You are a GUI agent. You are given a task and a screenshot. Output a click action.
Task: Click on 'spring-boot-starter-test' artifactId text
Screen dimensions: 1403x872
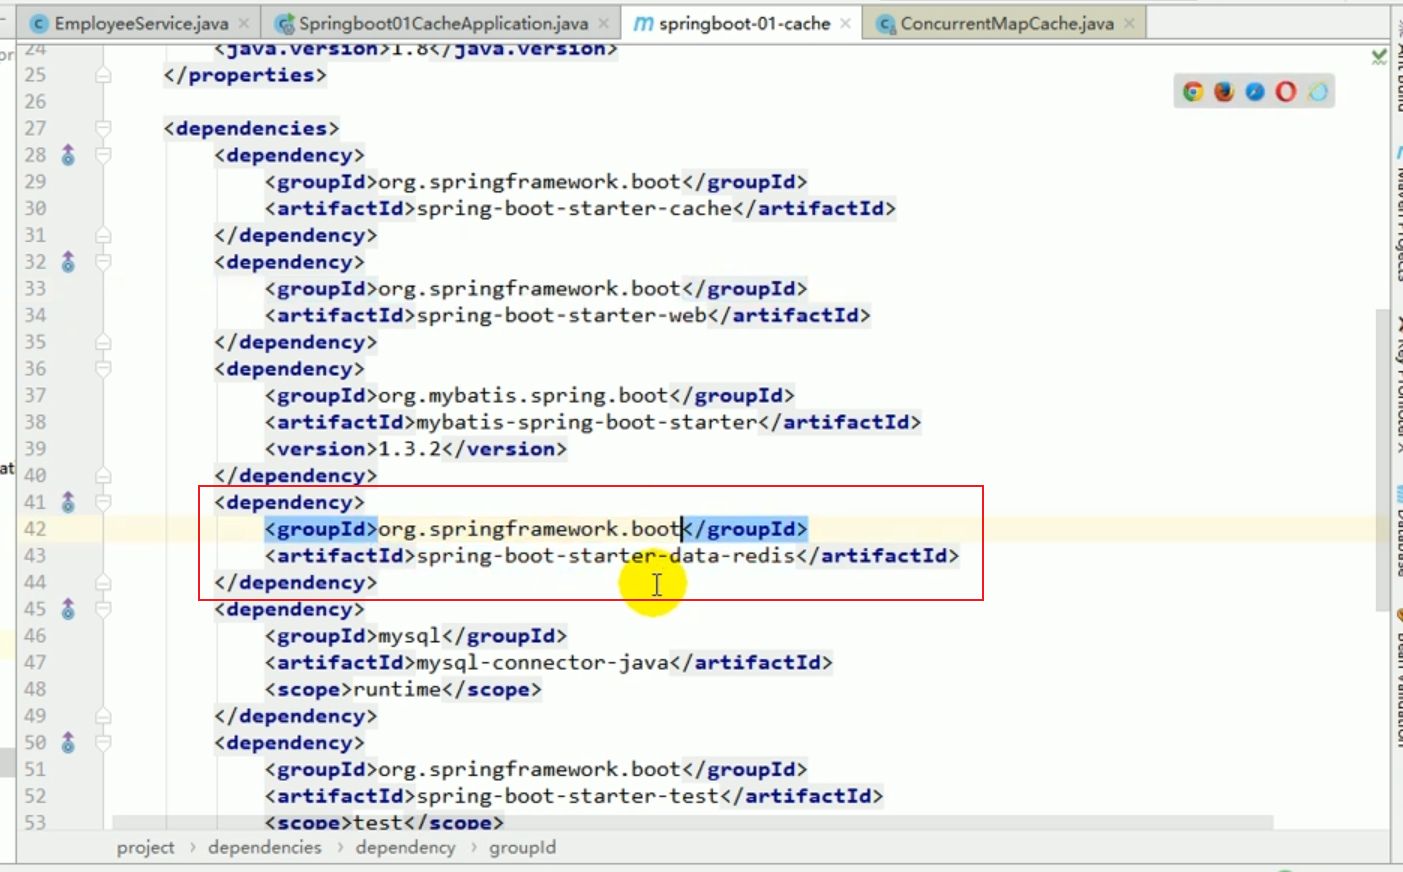(568, 797)
